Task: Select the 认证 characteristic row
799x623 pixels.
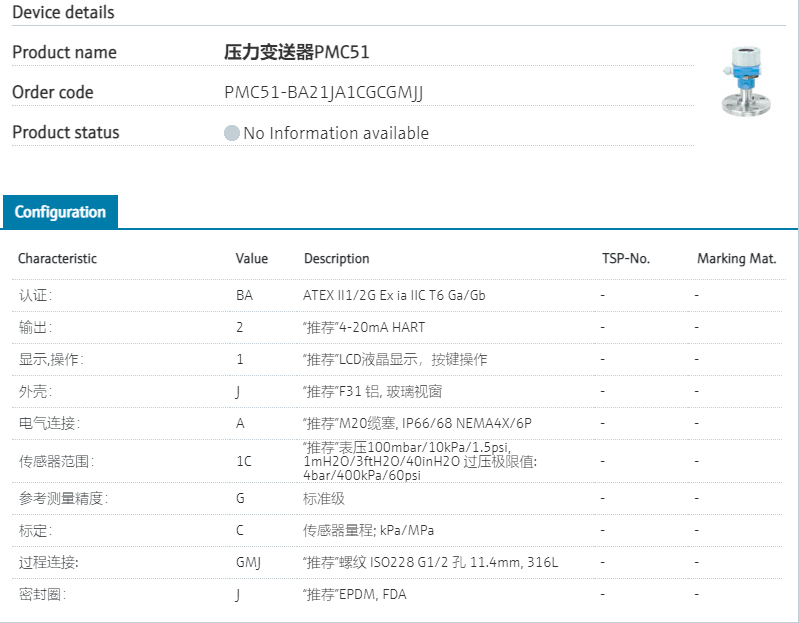Action: (35, 295)
